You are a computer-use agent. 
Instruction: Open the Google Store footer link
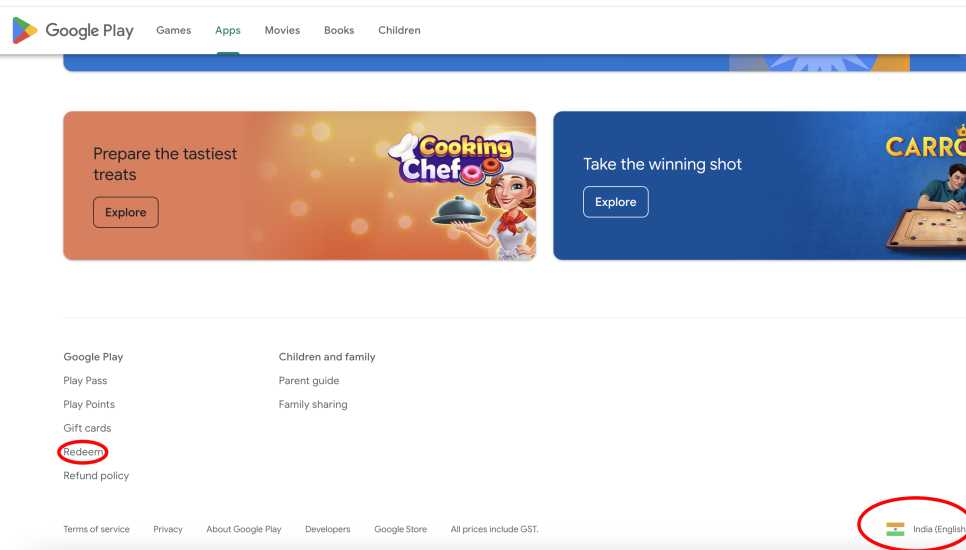pyautogui.click(x=400, y=529)
